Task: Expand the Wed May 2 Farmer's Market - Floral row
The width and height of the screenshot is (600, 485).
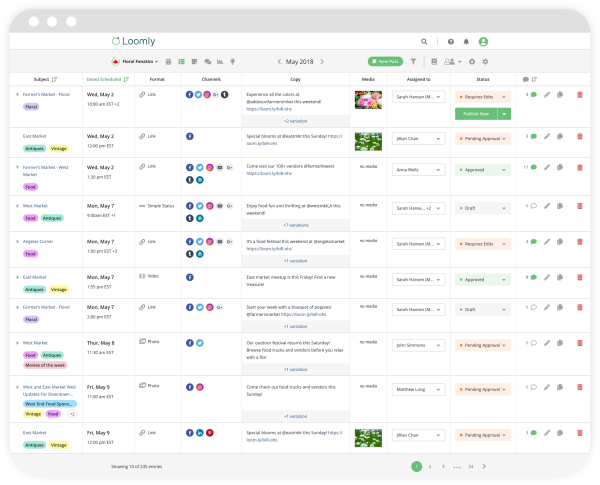Action: [18, 94]
